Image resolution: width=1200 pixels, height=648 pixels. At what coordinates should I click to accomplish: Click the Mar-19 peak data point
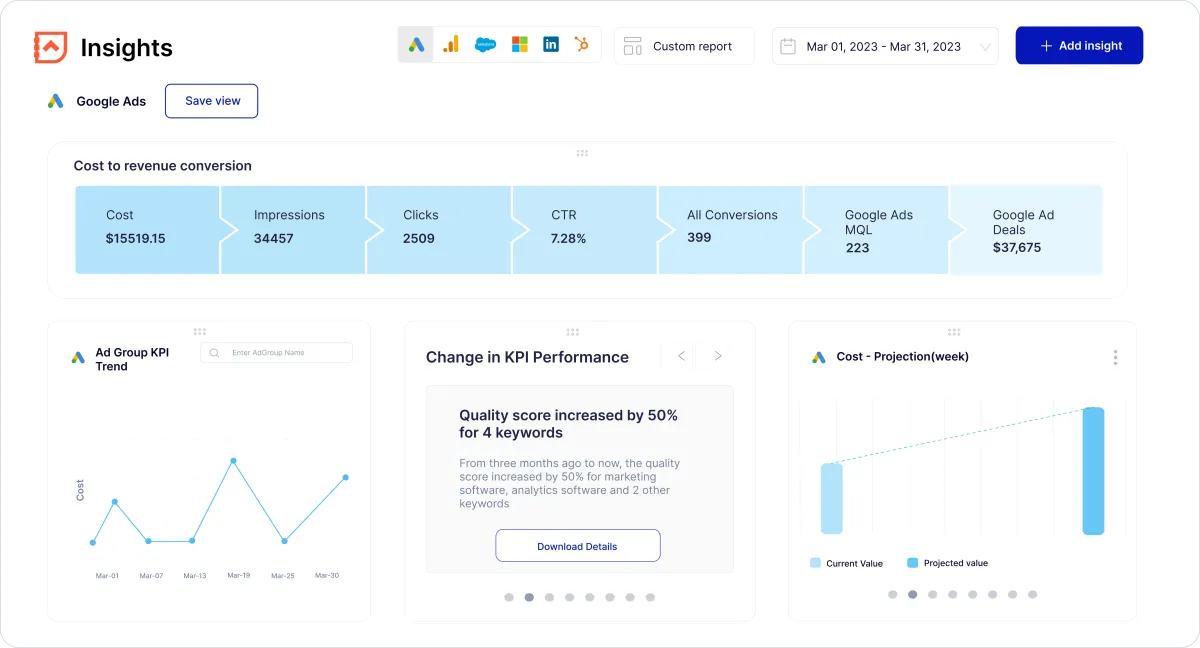(233, 461)
